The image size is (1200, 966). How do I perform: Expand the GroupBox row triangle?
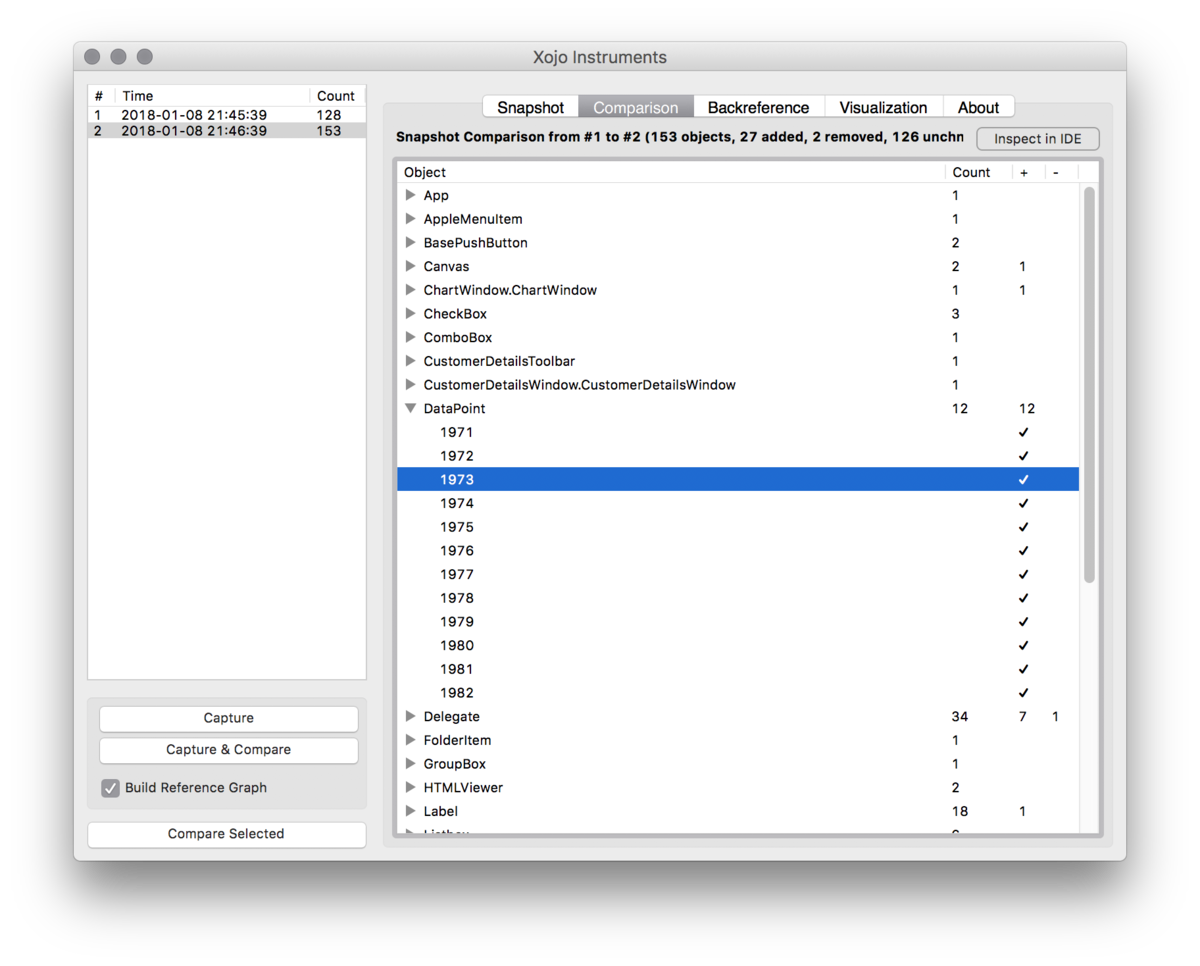(410, 764)
